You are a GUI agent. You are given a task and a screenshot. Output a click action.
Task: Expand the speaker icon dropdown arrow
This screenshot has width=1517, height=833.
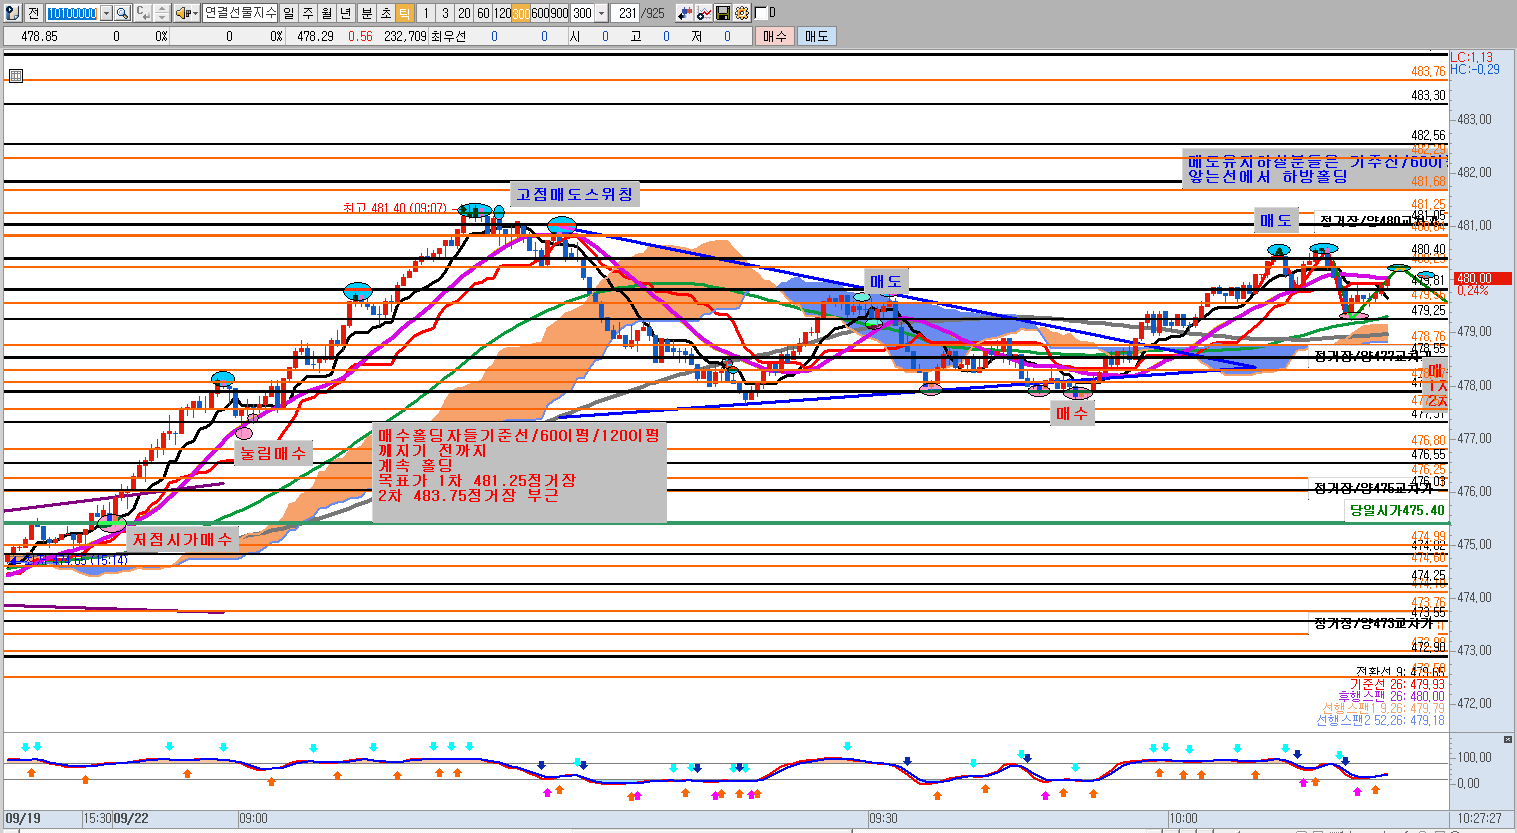pyautogui.click(x=194, y=13)
